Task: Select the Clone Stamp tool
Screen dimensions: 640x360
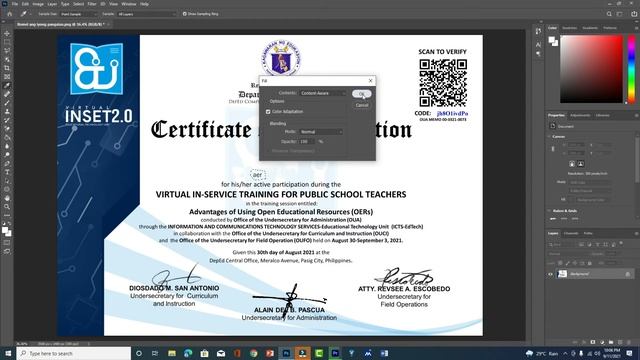Action: point(7,111)
